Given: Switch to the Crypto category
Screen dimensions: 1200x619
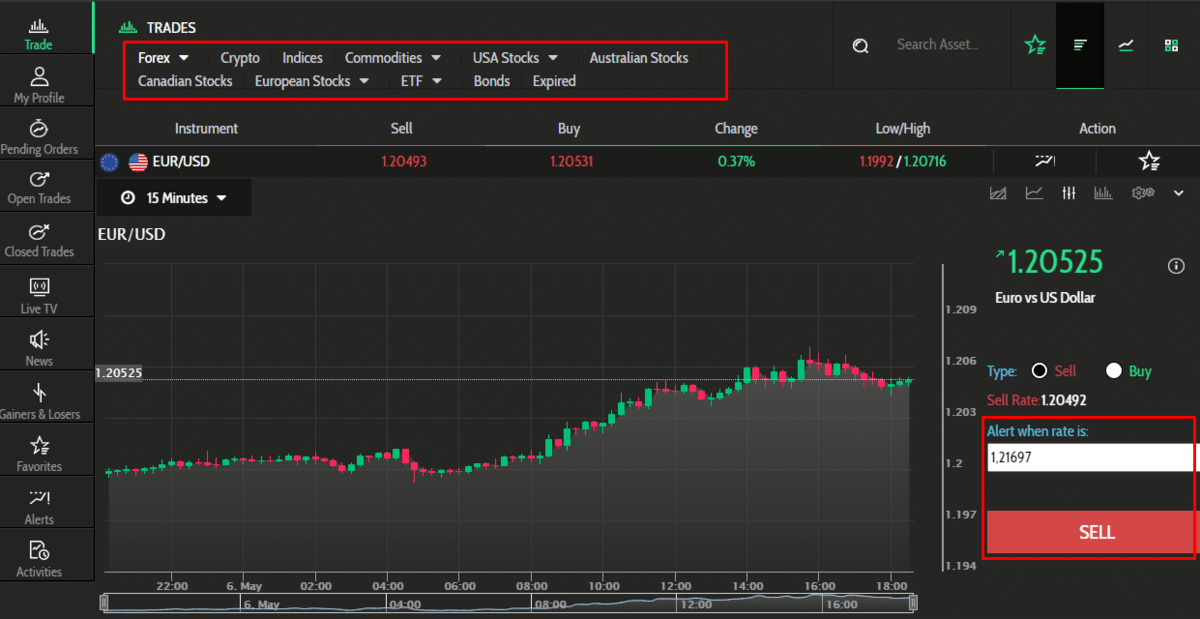Looking at the screenshot, I should [240, 58].
